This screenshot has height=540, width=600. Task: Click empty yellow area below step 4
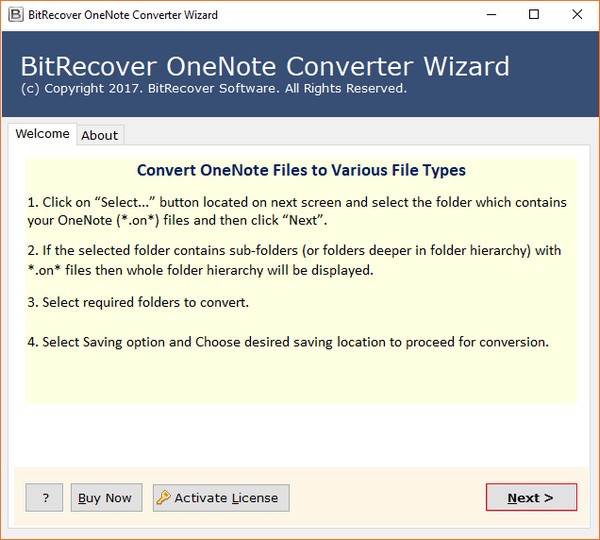300,380
